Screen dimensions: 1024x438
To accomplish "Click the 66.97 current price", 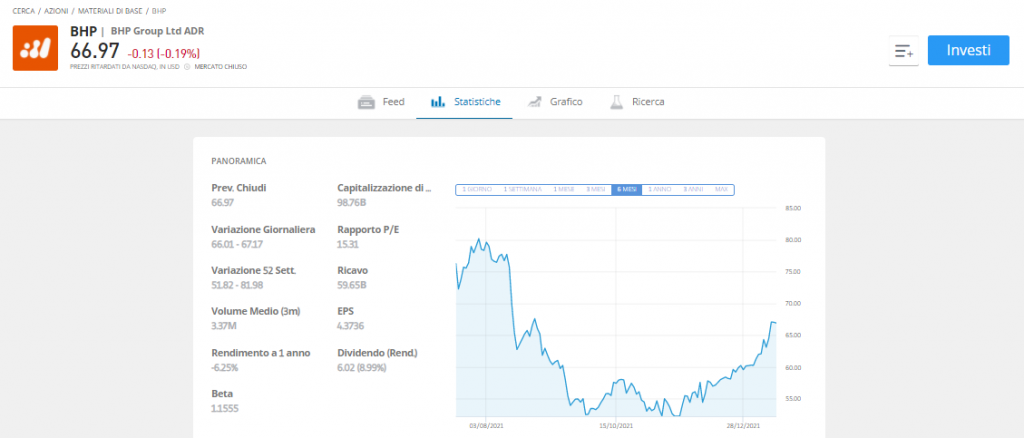I will [95, 52].
